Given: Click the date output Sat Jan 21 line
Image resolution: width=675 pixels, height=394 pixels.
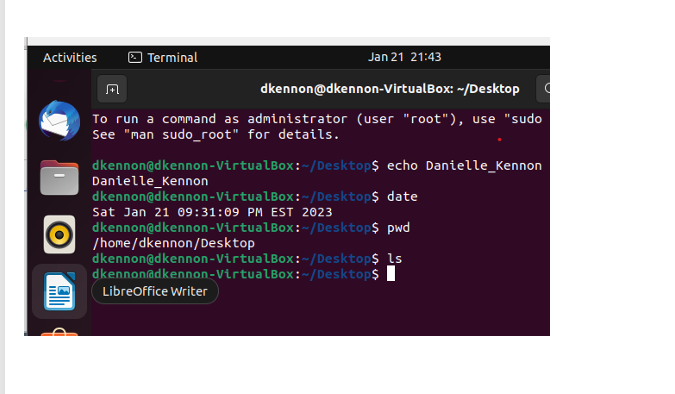Looking at the screenshot, I should pyautogui.click(x=212, y=212).
